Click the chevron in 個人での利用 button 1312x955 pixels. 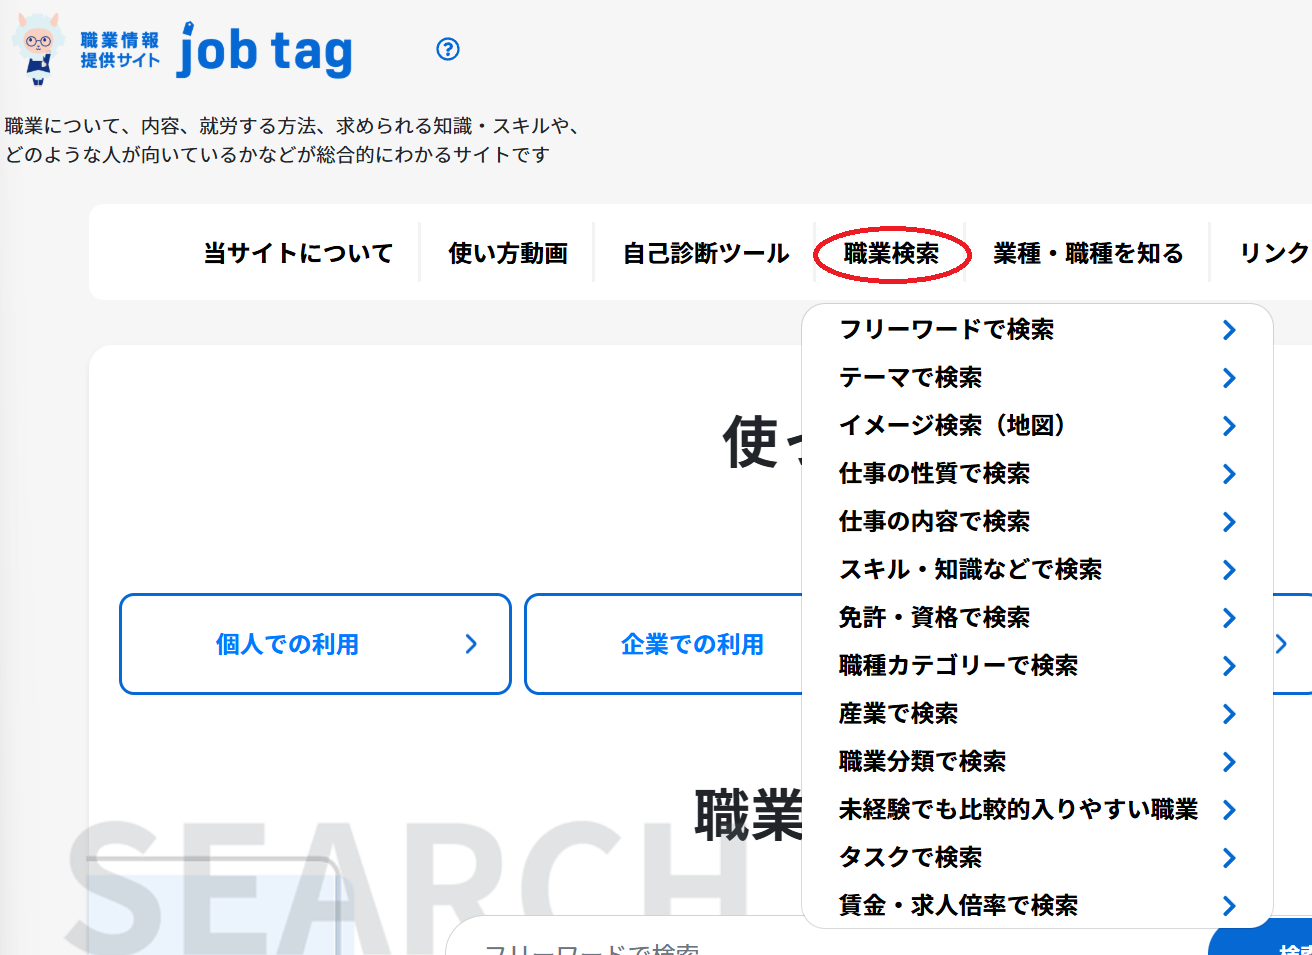pyautogui.click(x=471, y=645)
